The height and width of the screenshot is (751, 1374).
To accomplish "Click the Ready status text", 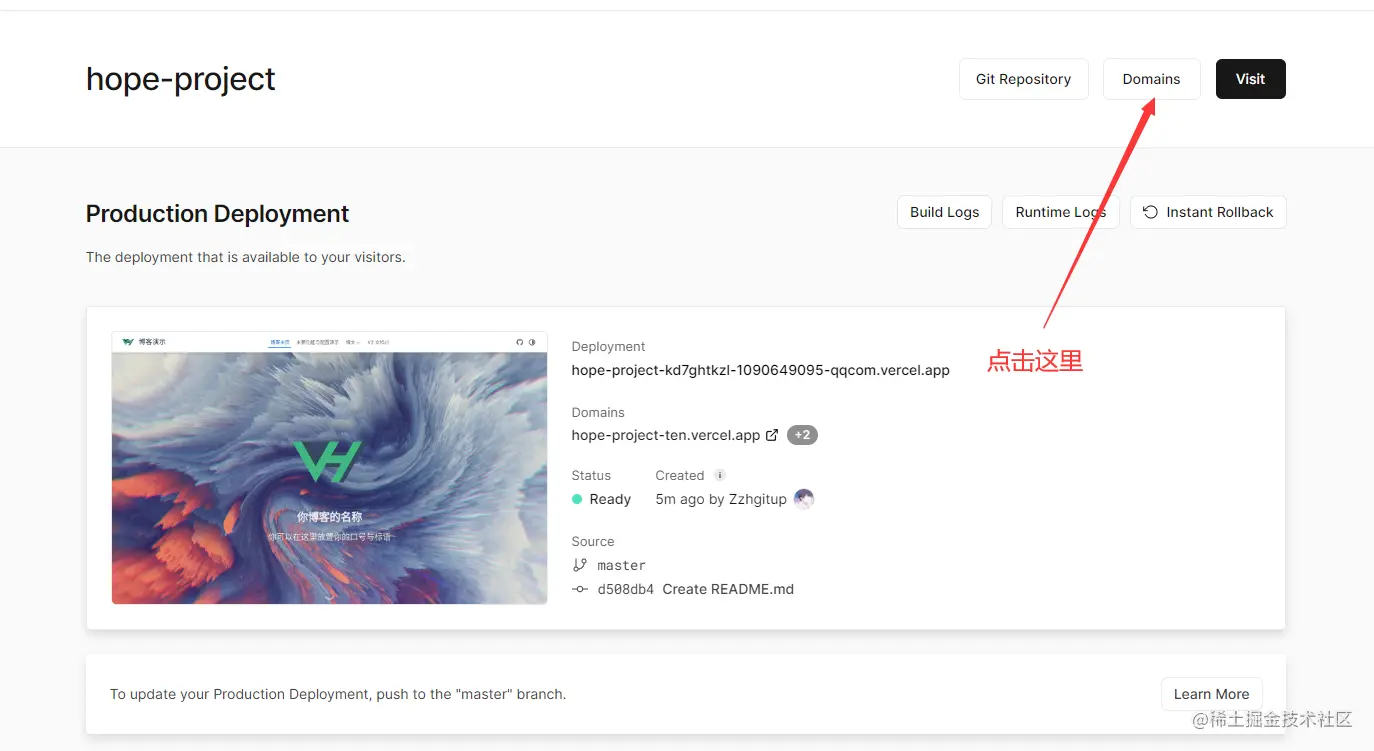I will click(x=610, y=499).
